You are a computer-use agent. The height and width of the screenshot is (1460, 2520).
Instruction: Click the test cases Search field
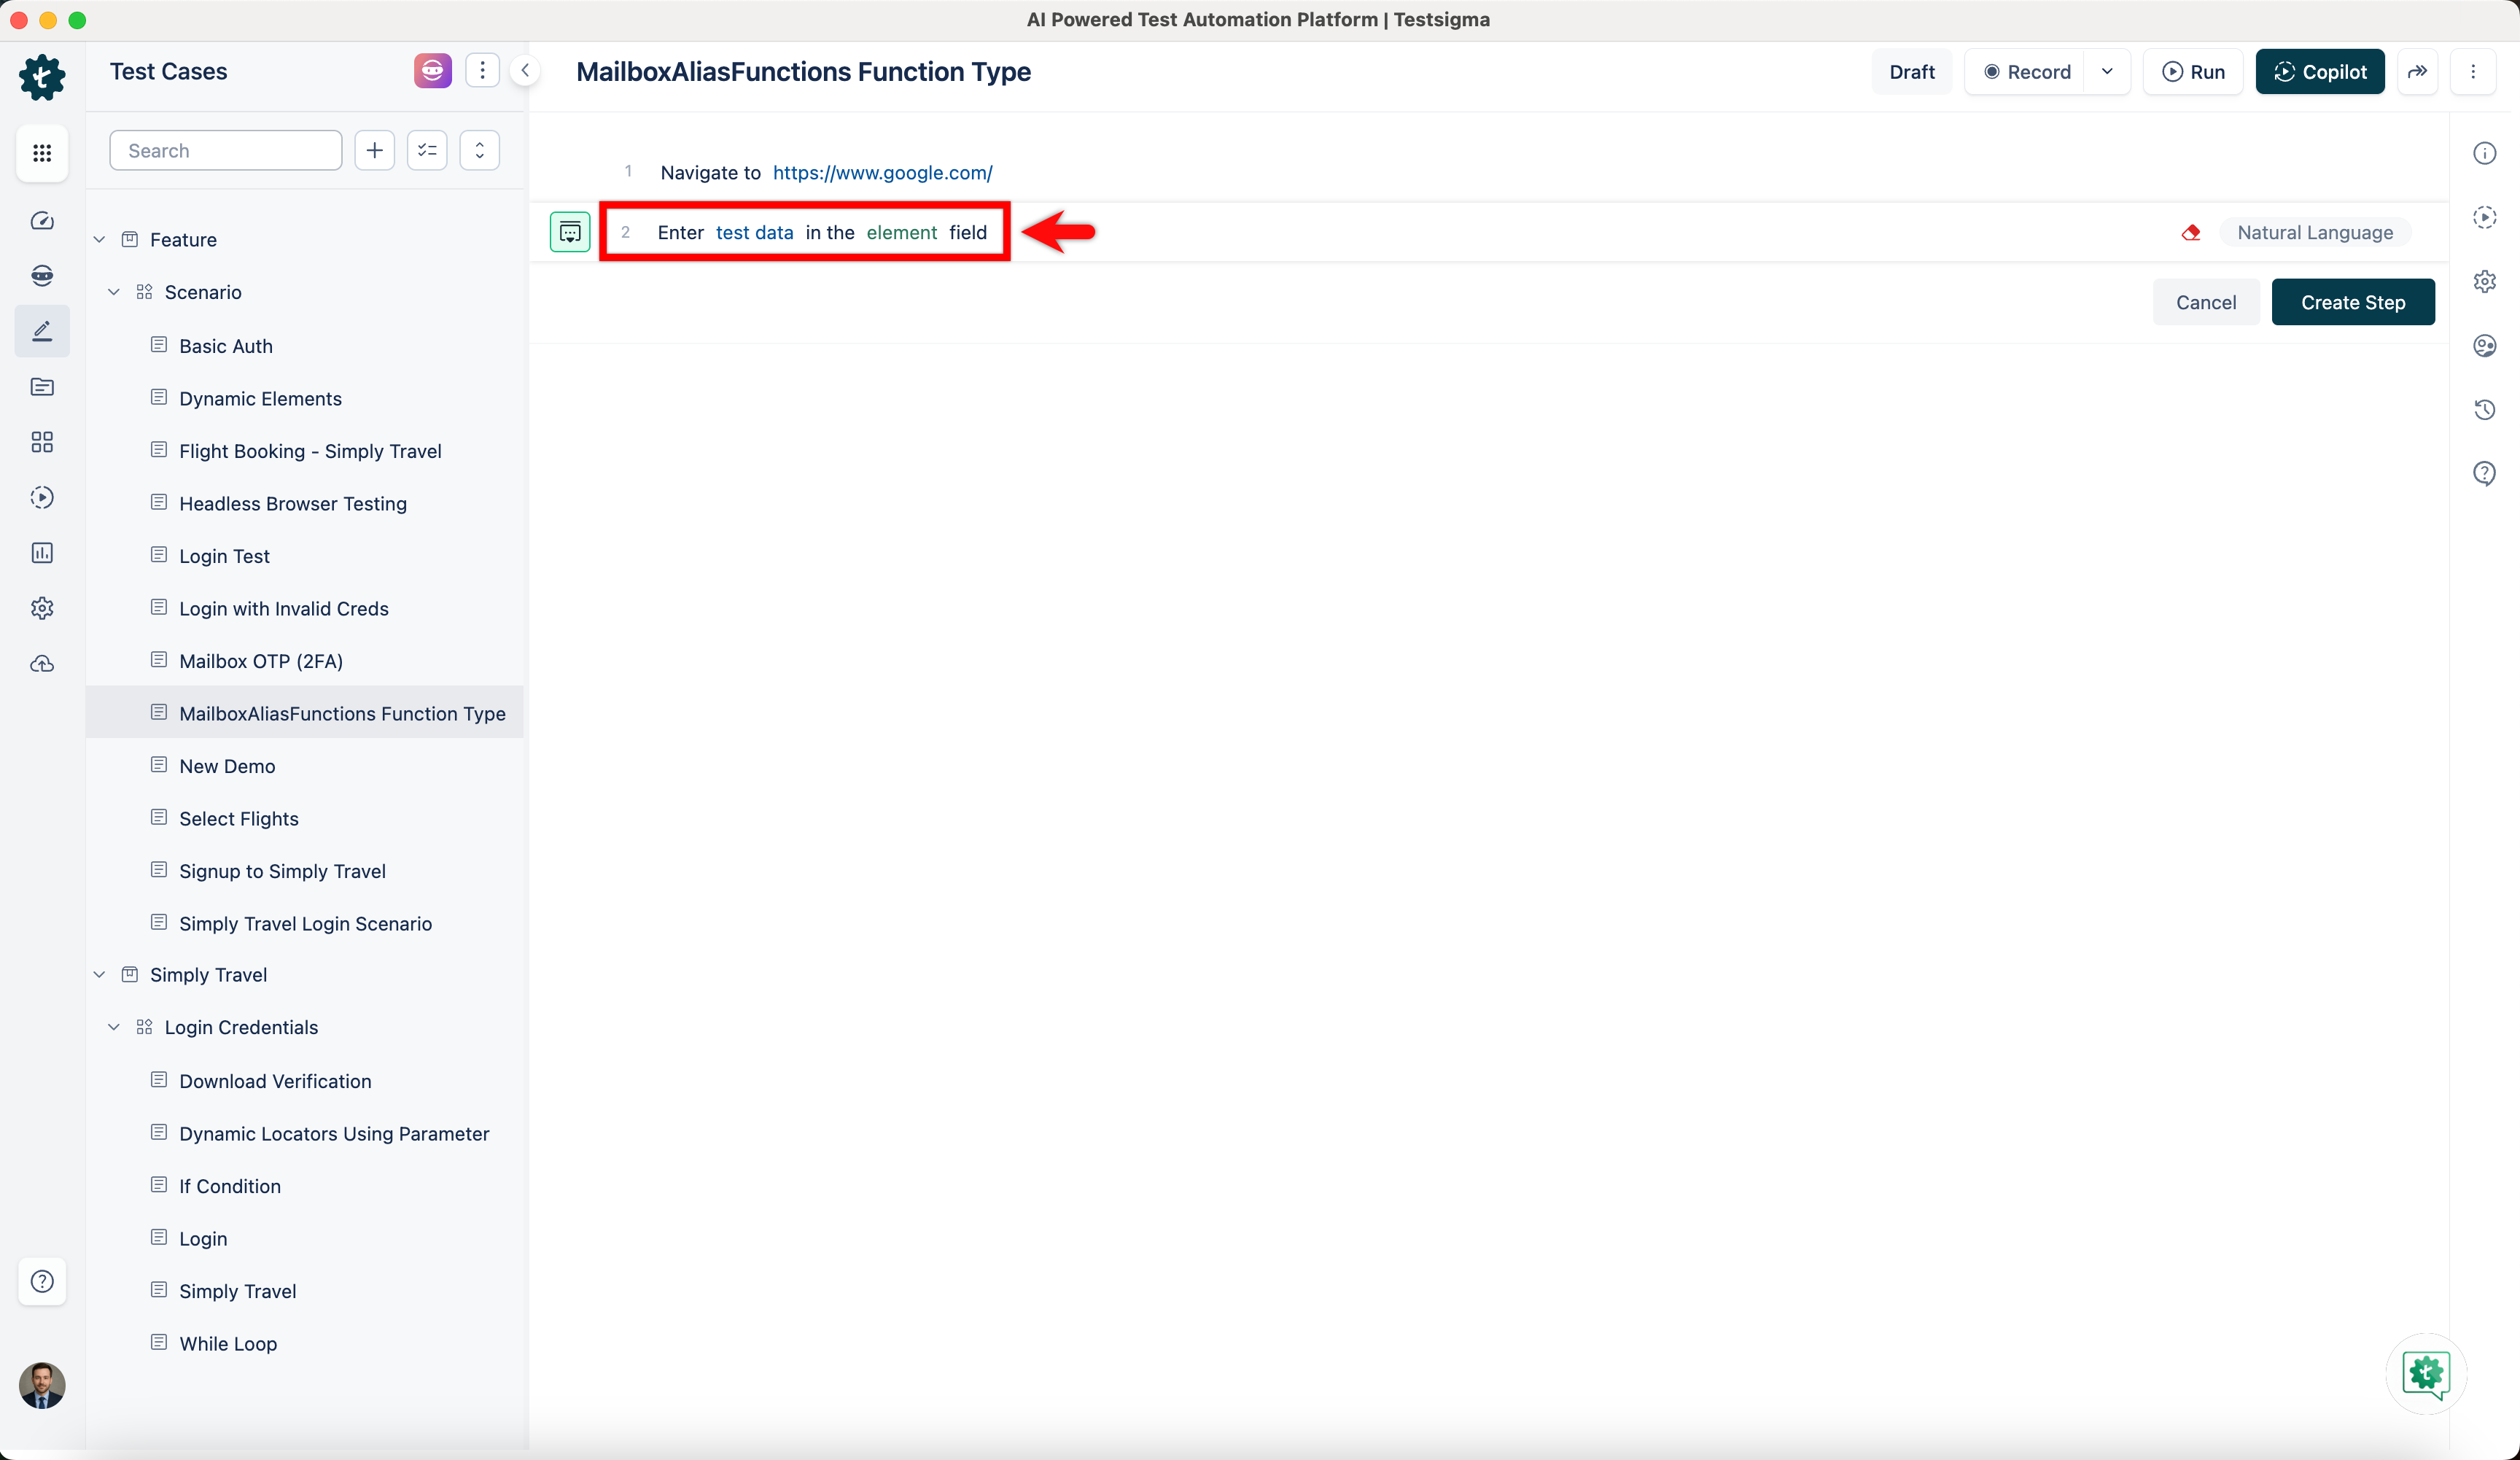pyautogui.click(x=226, y=151)
